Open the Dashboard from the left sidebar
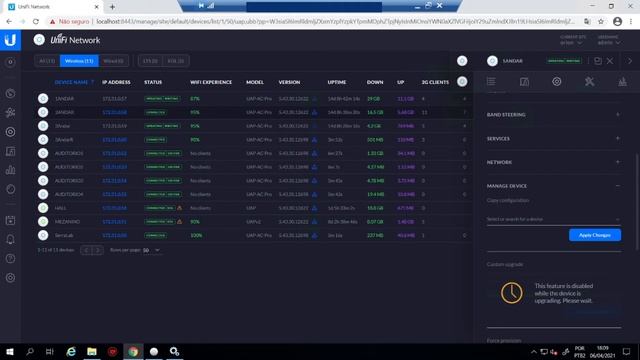 11,93
